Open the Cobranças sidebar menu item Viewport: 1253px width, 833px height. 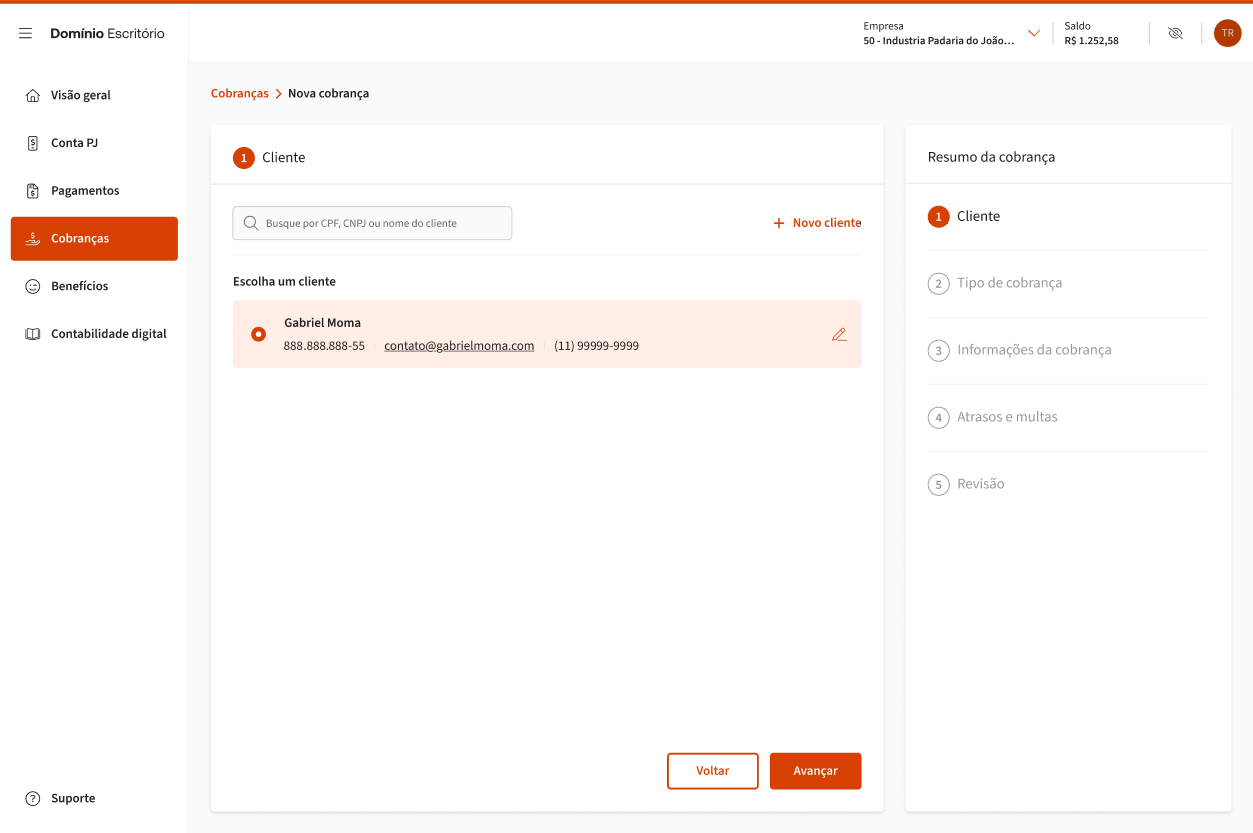[x=94, y=239]
